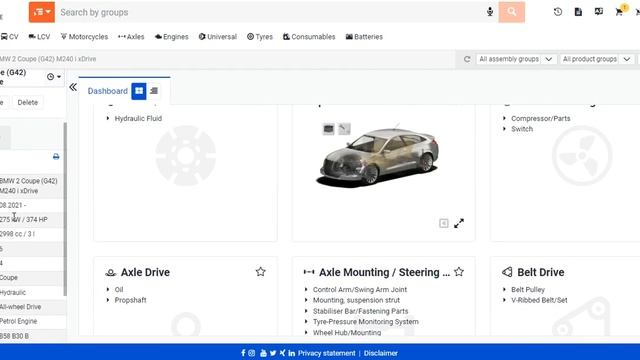Select the second small view icon above car
The image size is (640, 360).
tap(344, 129)
